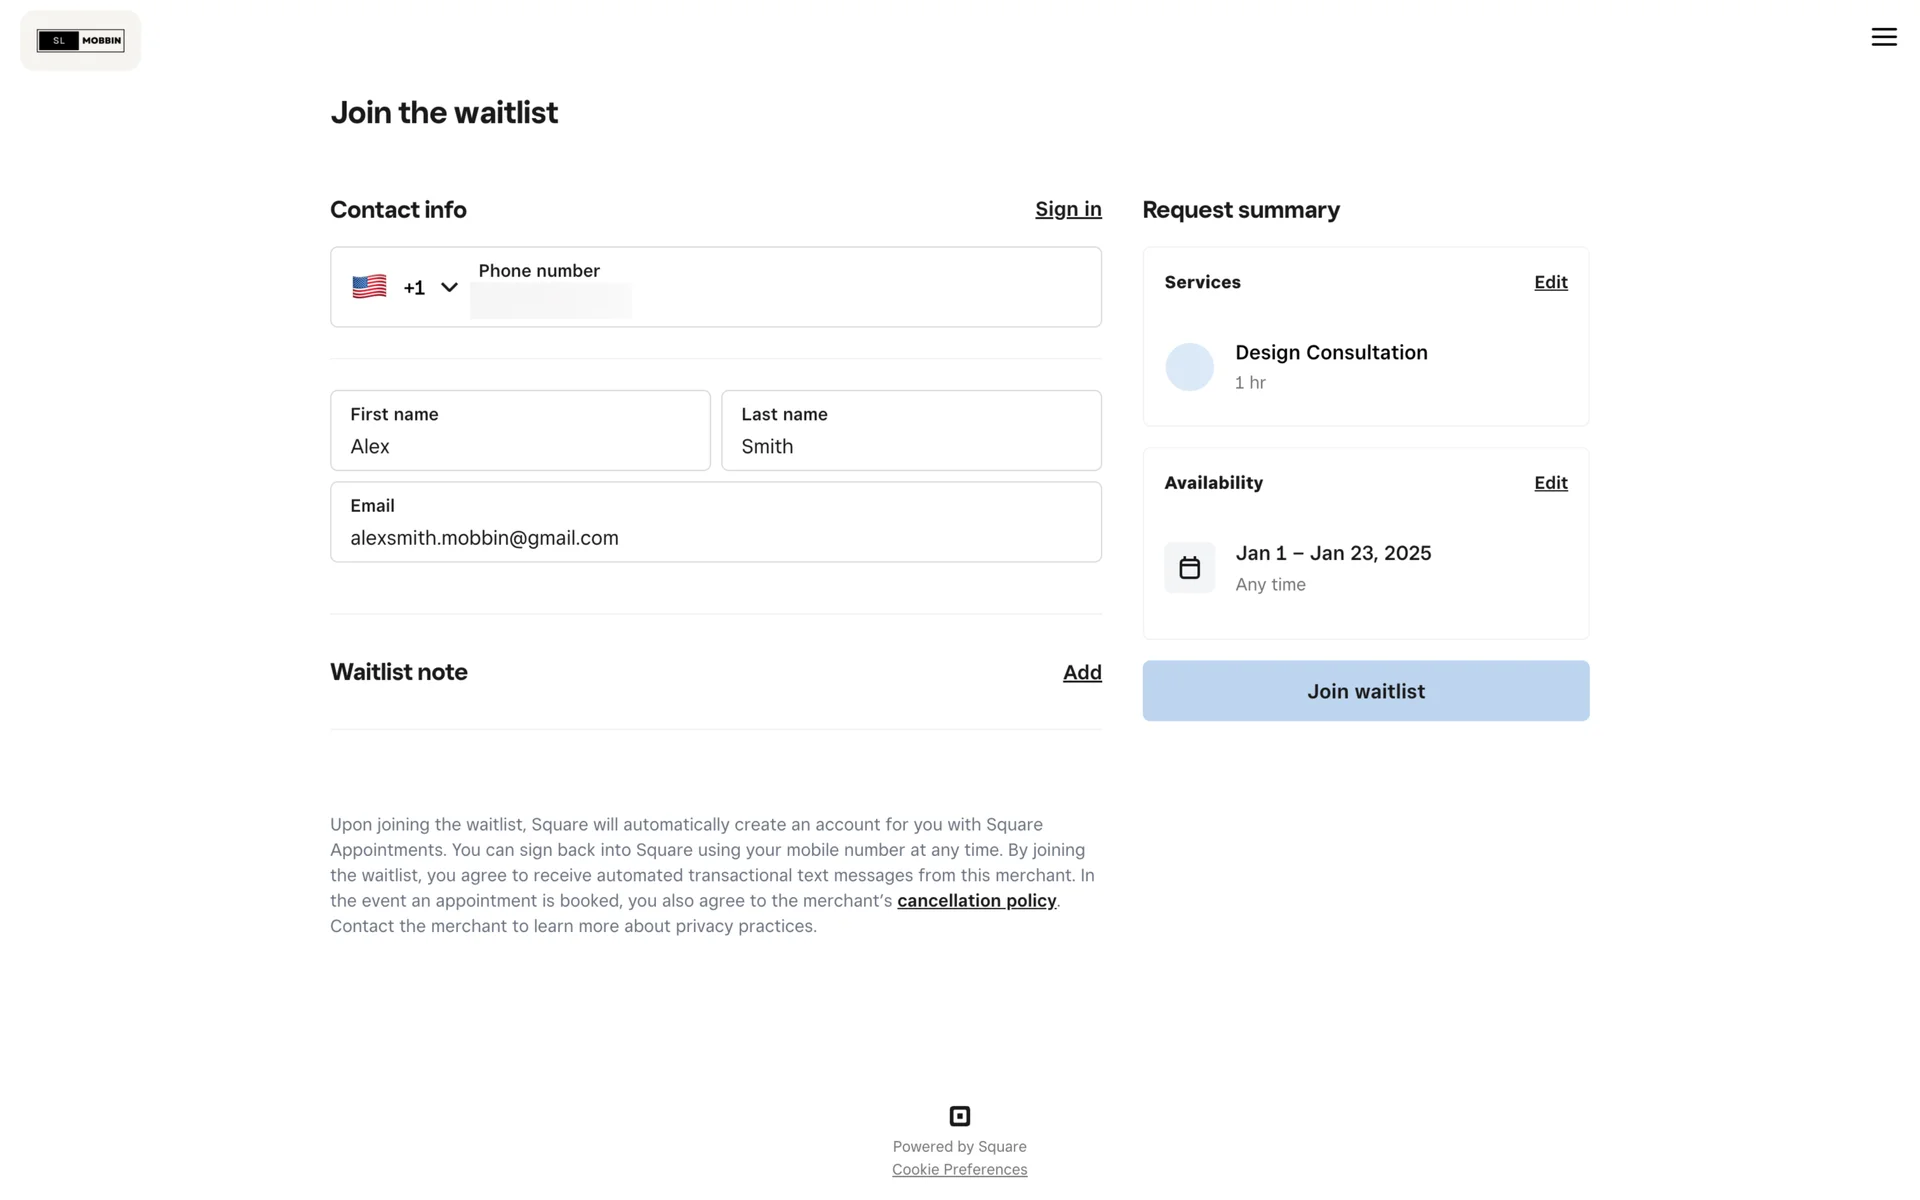The height and width of the screenshot is (1200, 1920).
Task: Expand the country code chevron
Action: [x=449, y=288]
